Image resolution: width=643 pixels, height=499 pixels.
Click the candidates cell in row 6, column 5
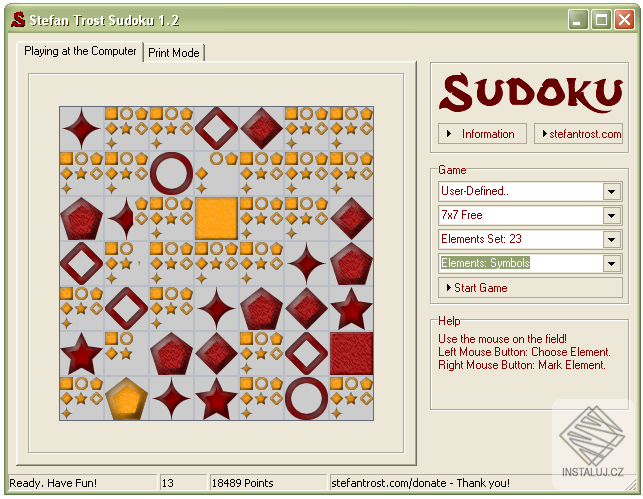[262, 354]
